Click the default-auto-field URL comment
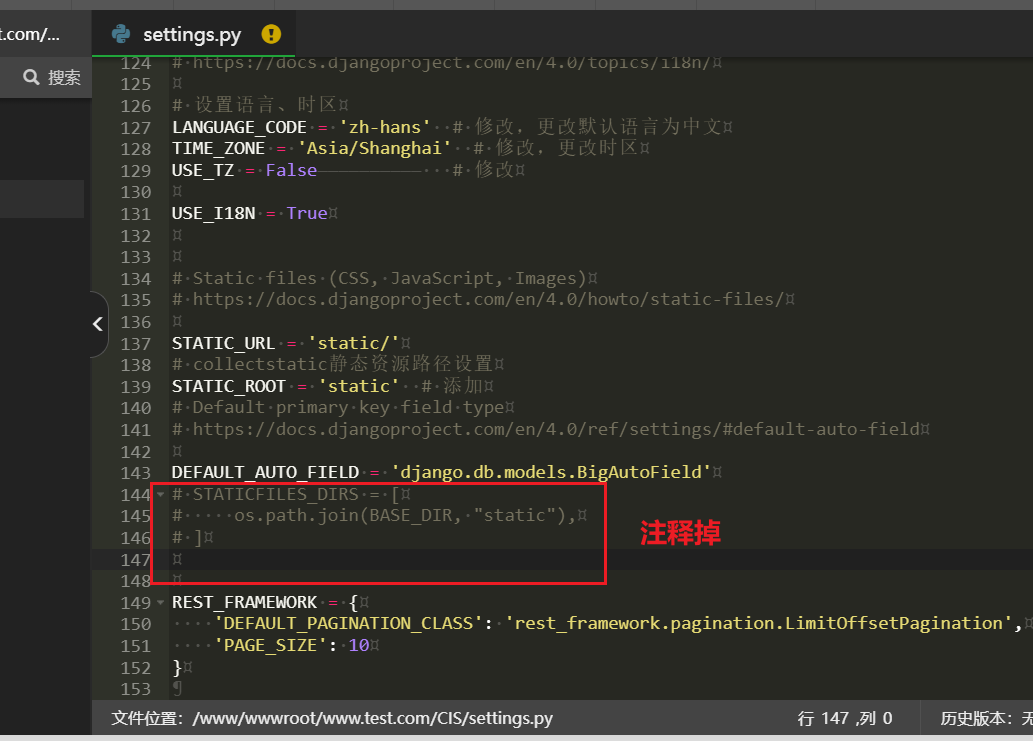The width and height of the screenshot is (1033, 741). coord(546,429)
